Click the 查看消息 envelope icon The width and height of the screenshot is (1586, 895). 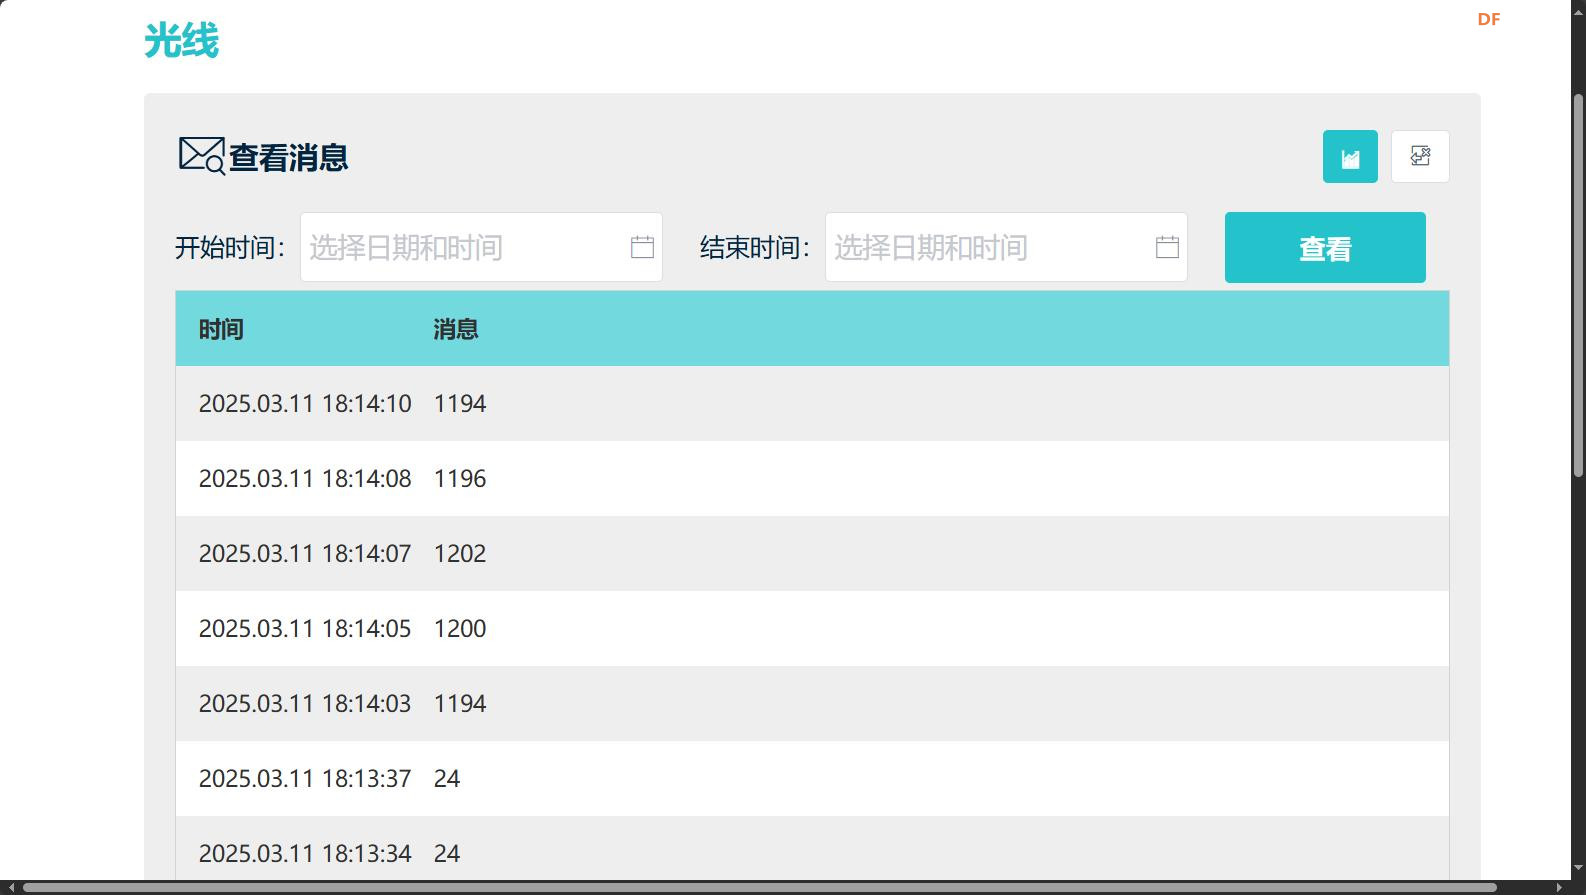pos(202,156)
